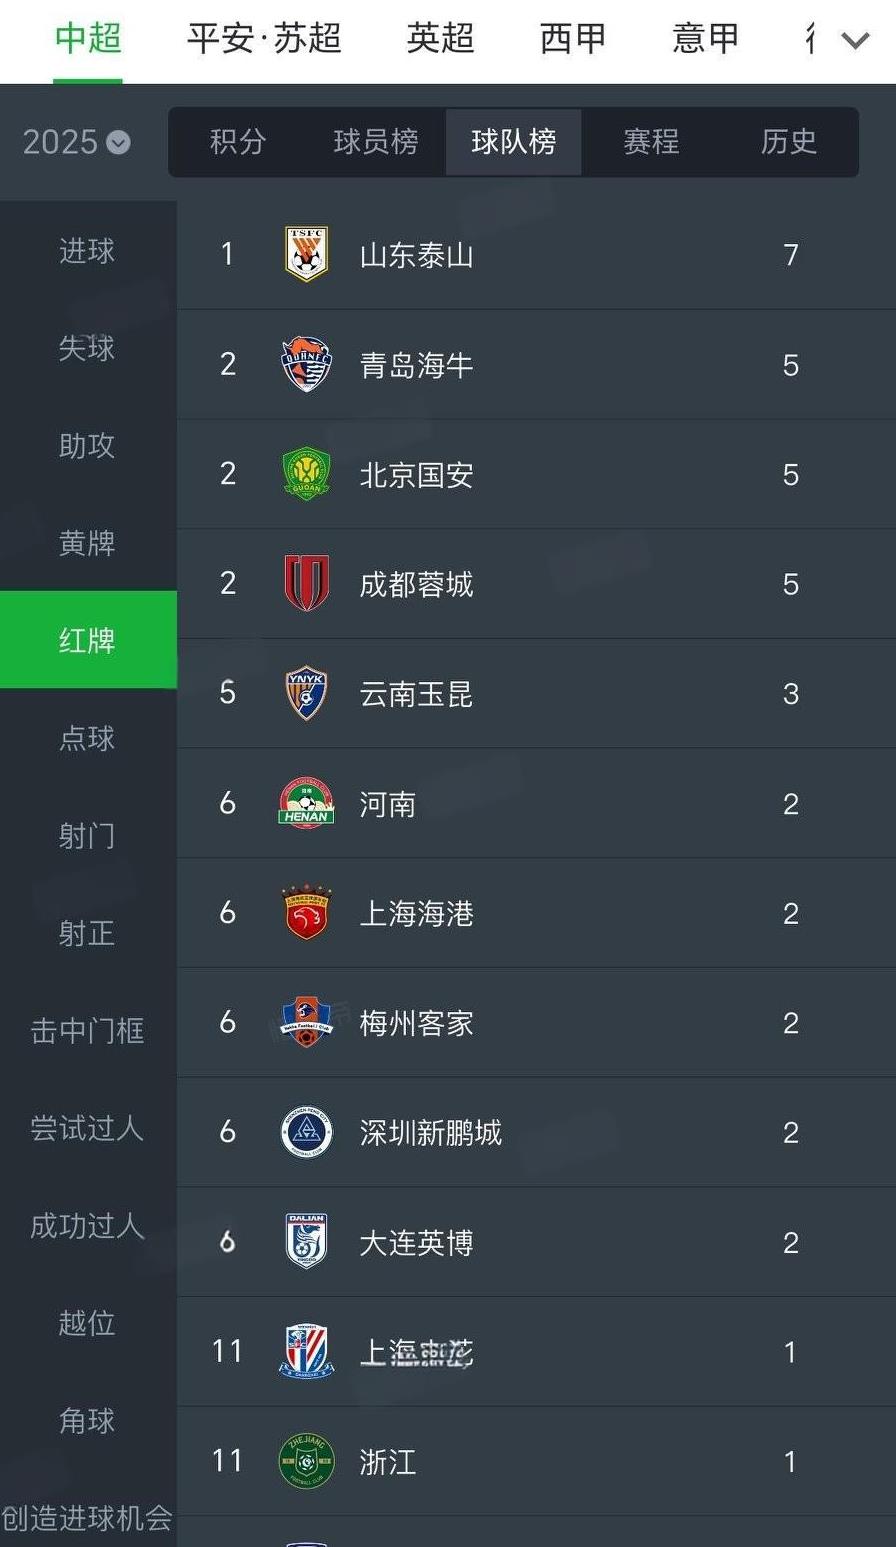Tap the Qingdao Hainiu team logo
This screenshot has height=1547, width=896.
point(306,364)
